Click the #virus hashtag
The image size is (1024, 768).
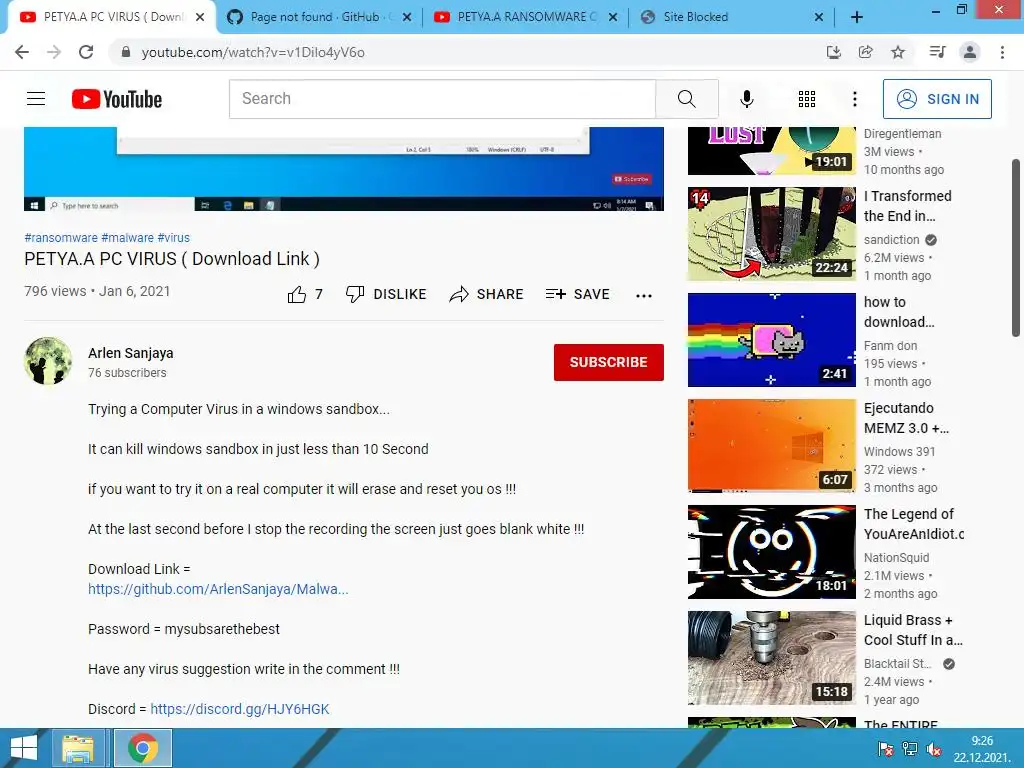[174, 238]
